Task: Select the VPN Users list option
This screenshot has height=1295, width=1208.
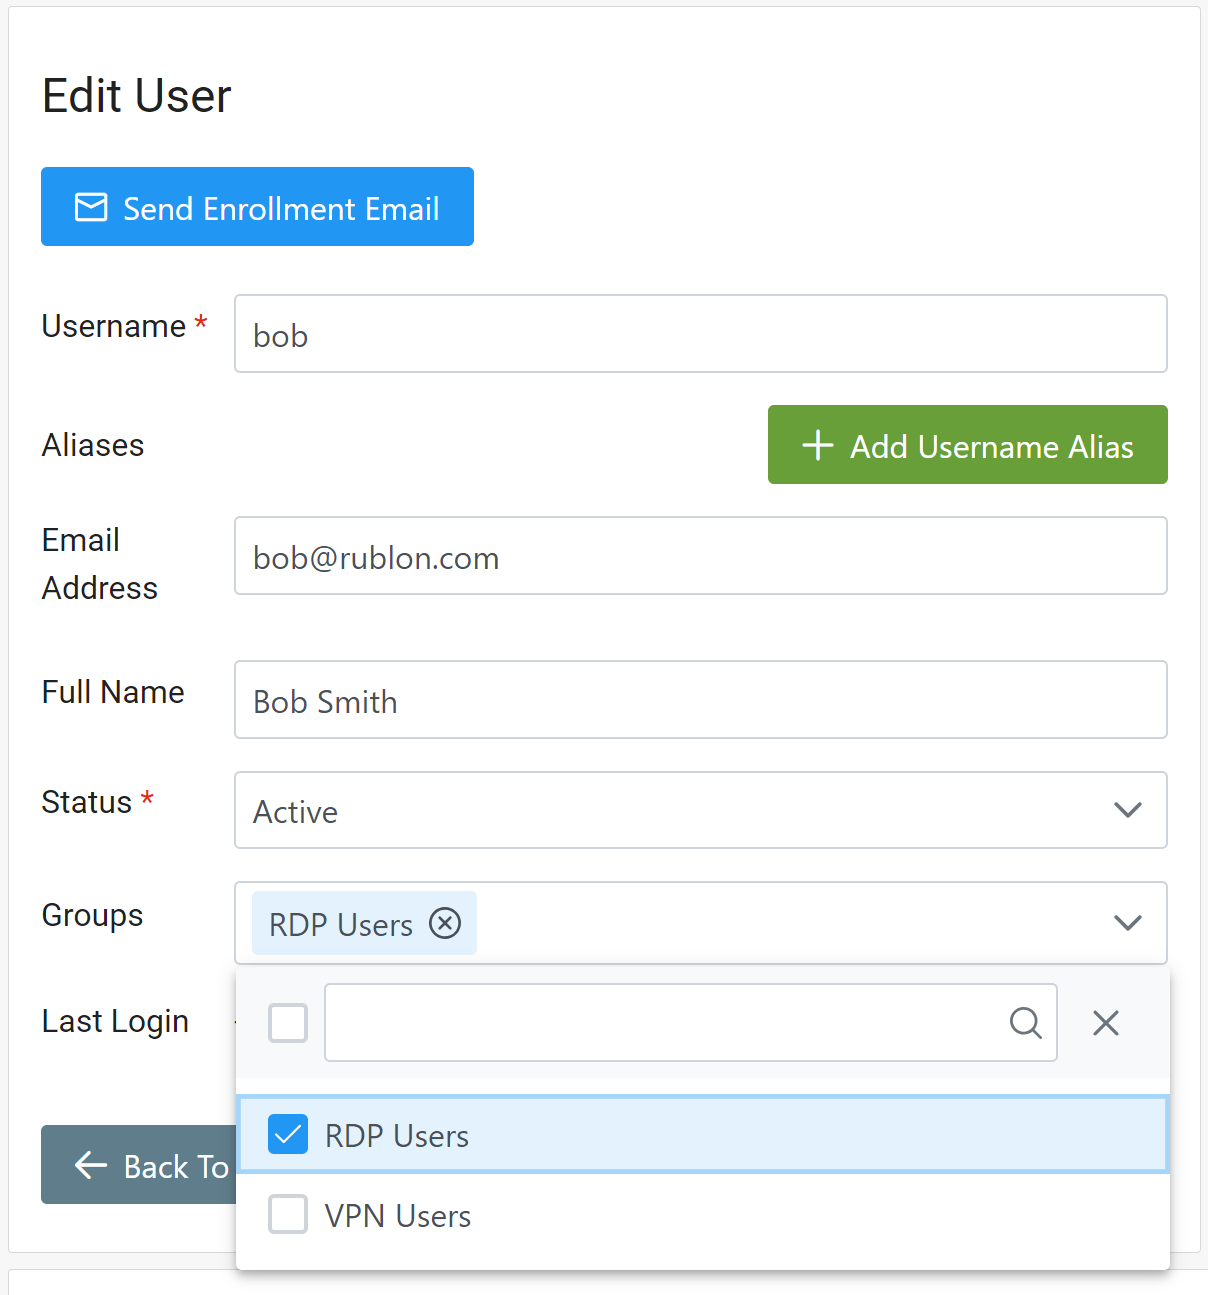Action: 700,1215
